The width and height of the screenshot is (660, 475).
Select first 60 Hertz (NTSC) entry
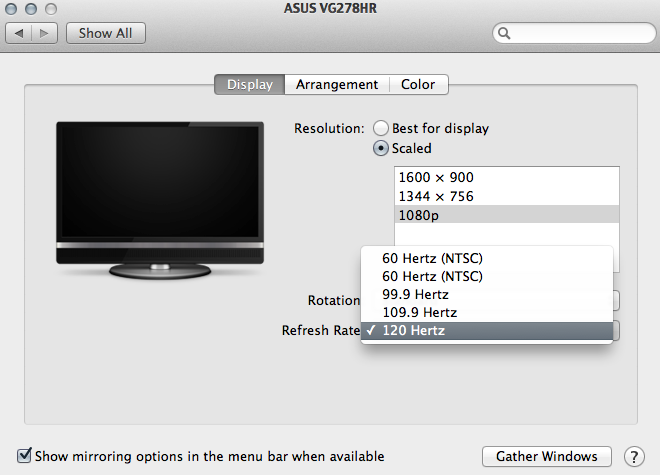487,258
